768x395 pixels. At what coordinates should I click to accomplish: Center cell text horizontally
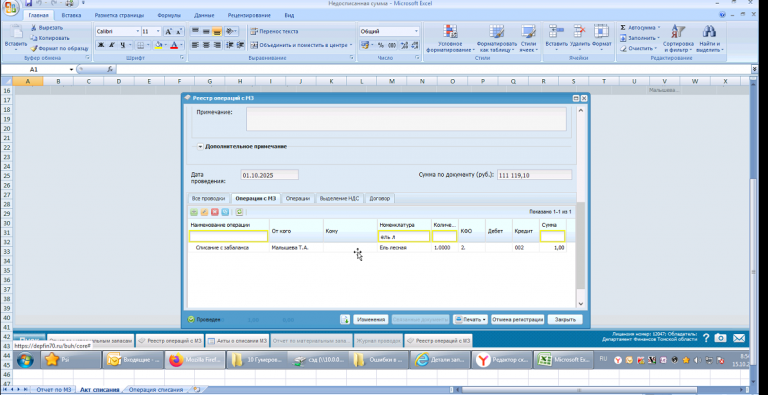(x=206, y=45)
